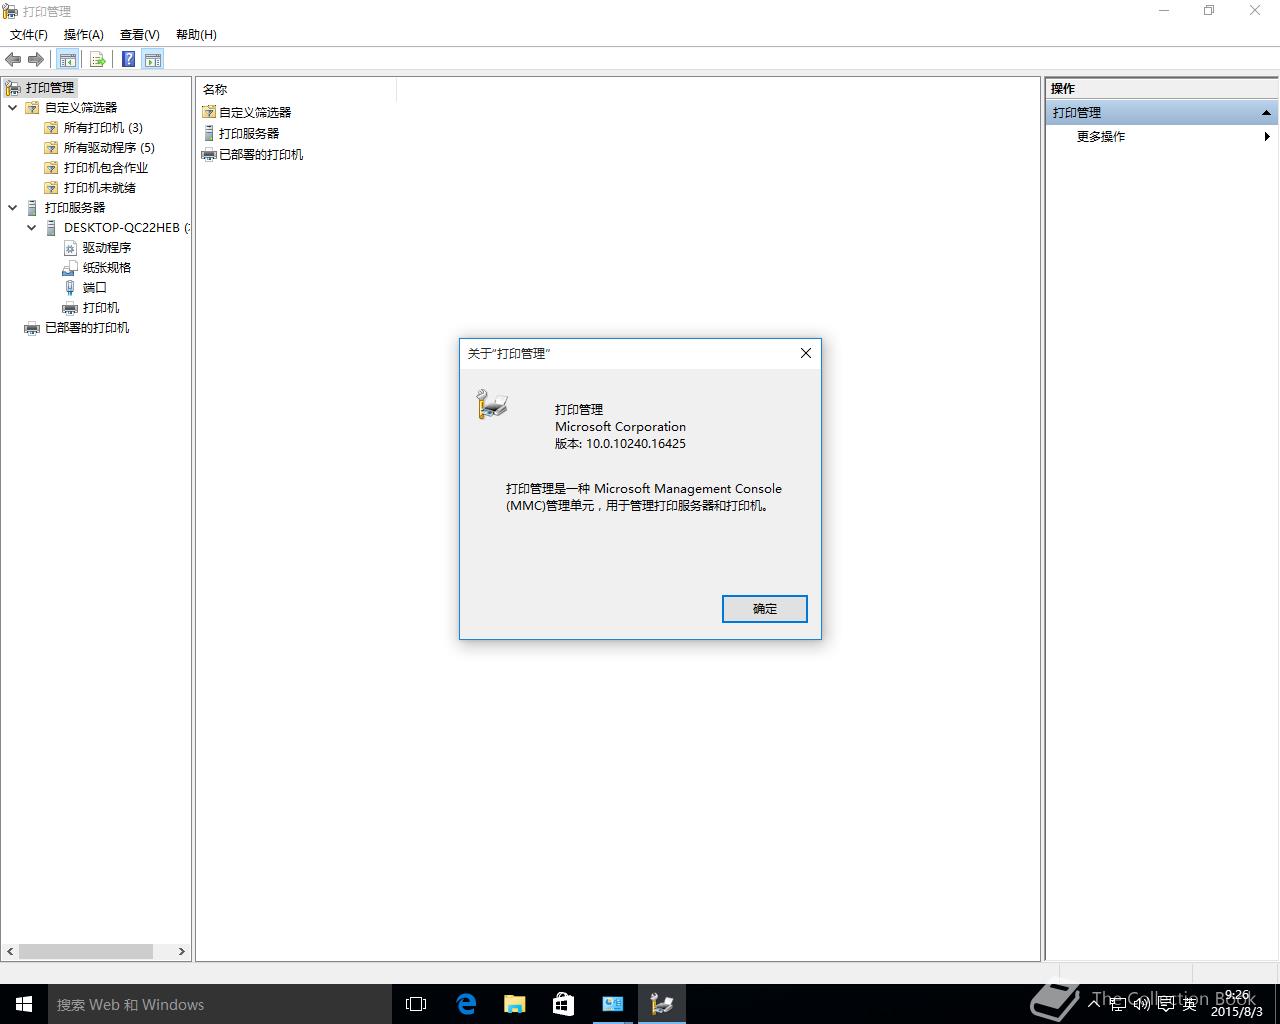Screen dimensions: 1280x1024
Task: Open the 纸张规格 forms icon
Action: click(x=70, y=267)
